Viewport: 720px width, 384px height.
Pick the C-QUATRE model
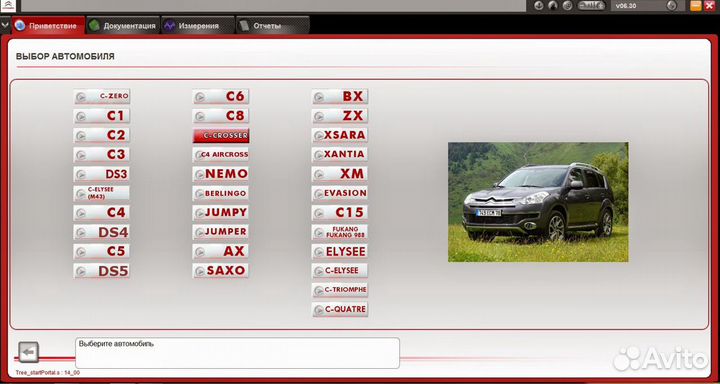[340, 309]
